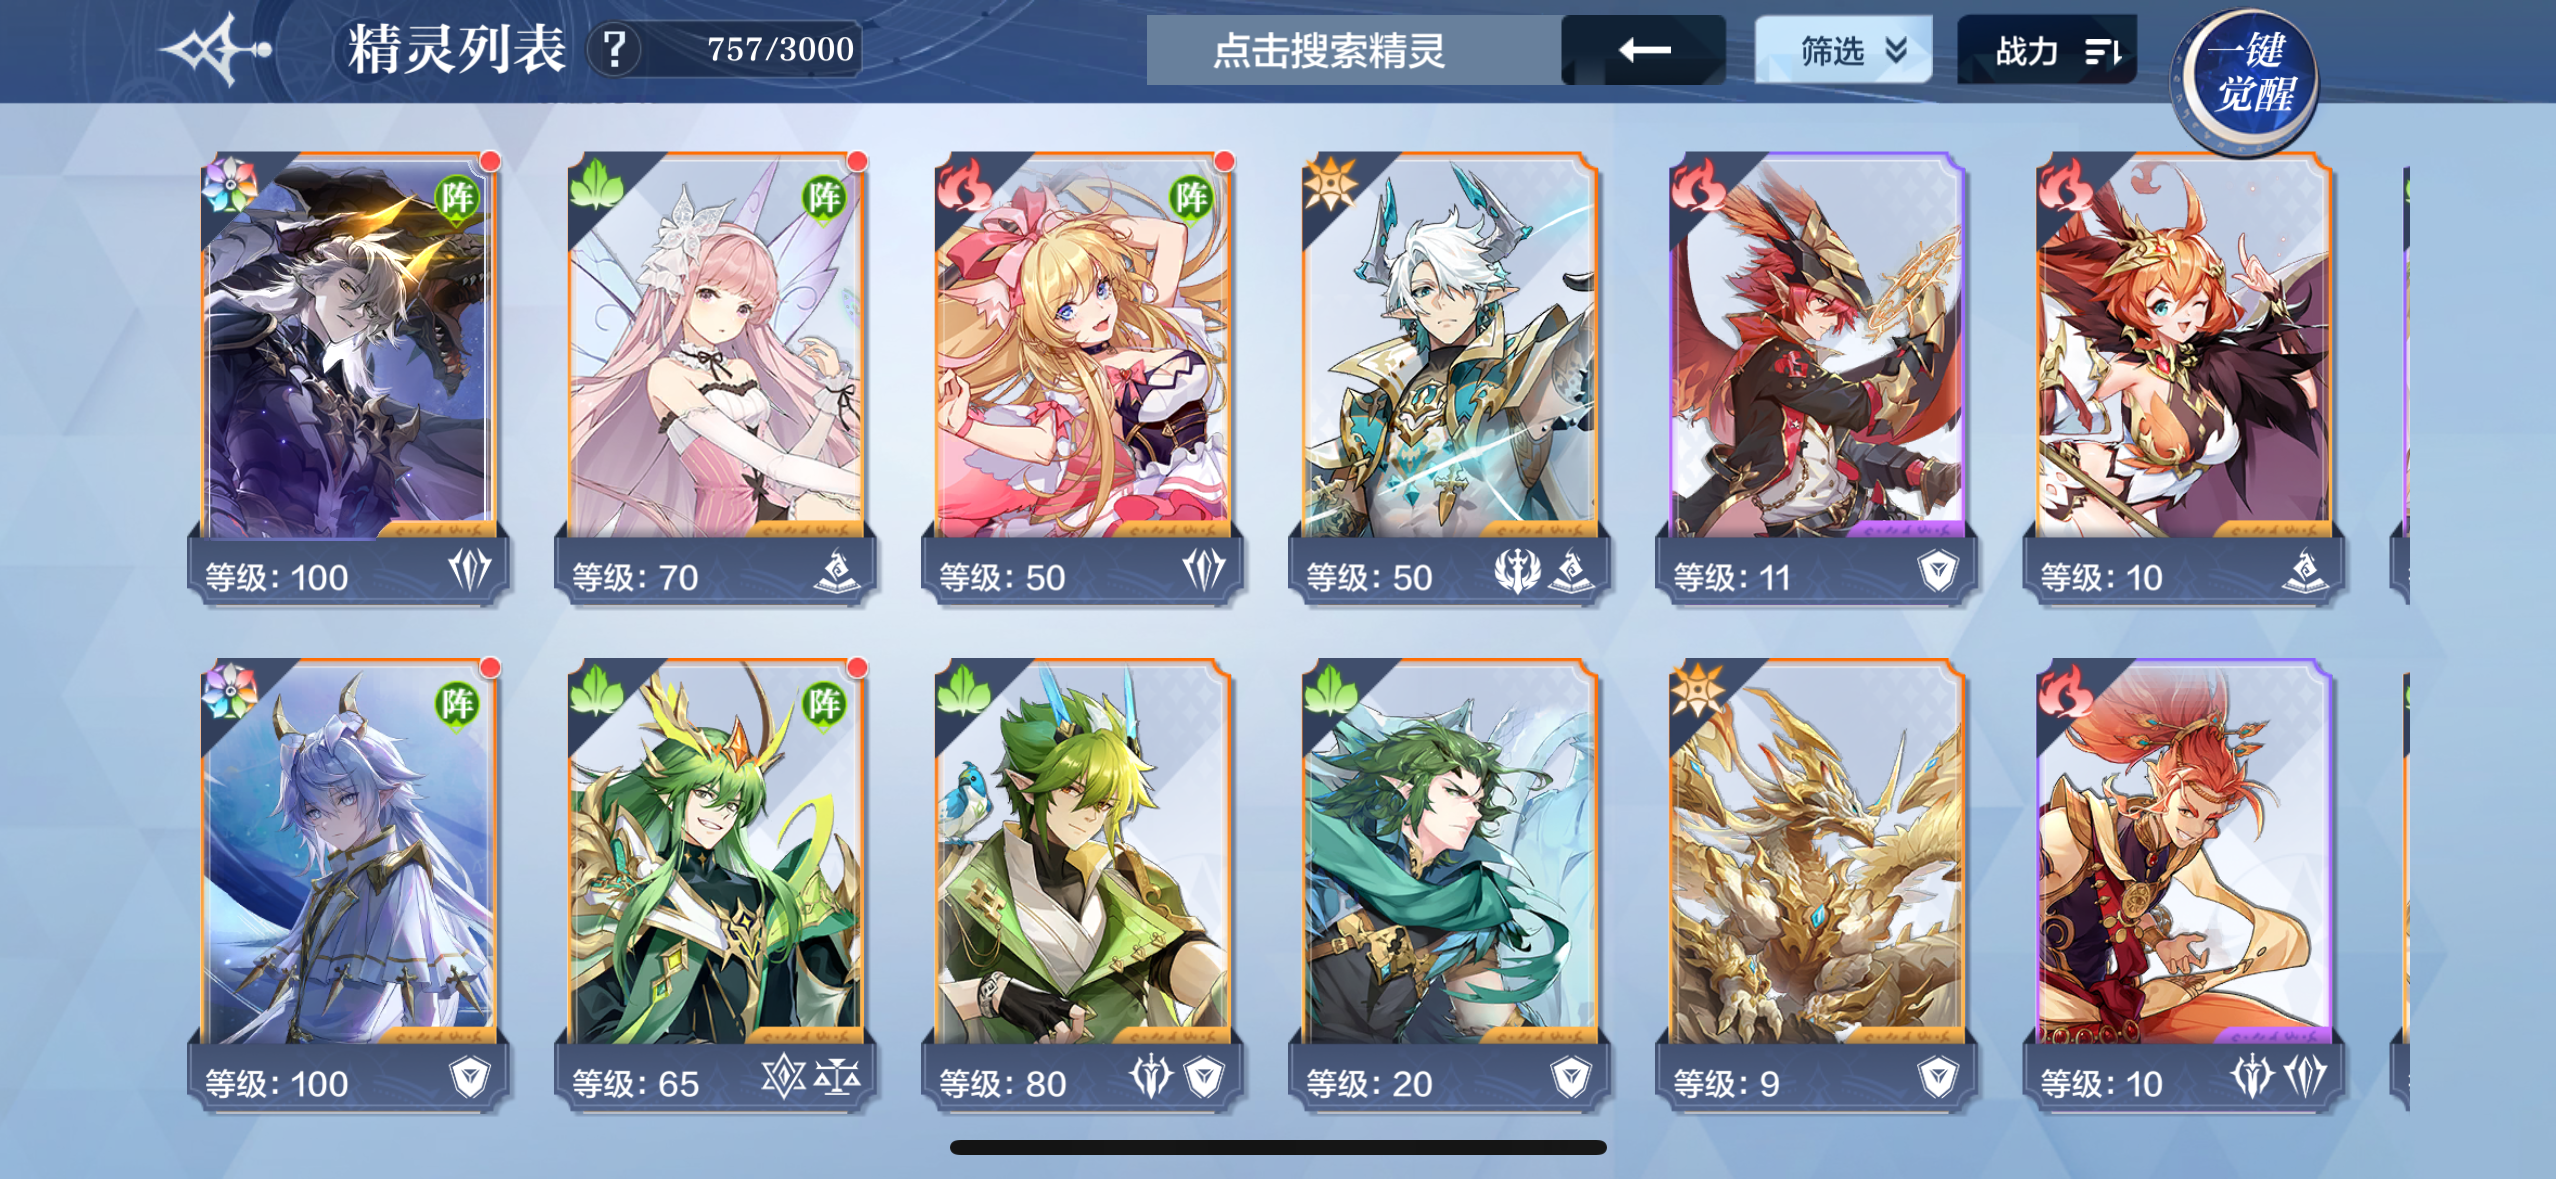Open the 战力 sort order dropdown
Viewport: 2556px width, 1179px height.
(2046, 50)
